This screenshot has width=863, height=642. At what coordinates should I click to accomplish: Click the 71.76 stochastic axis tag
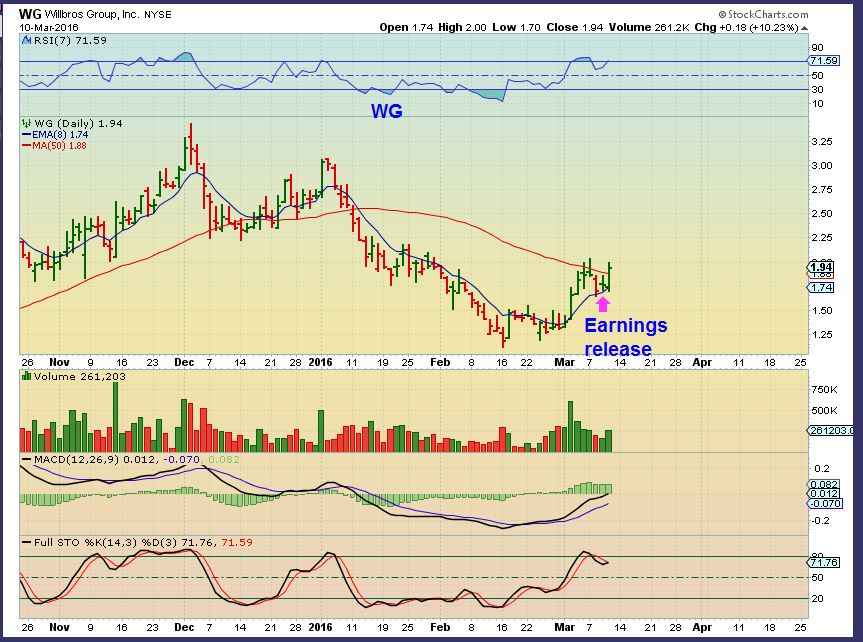tap(824, 562)
